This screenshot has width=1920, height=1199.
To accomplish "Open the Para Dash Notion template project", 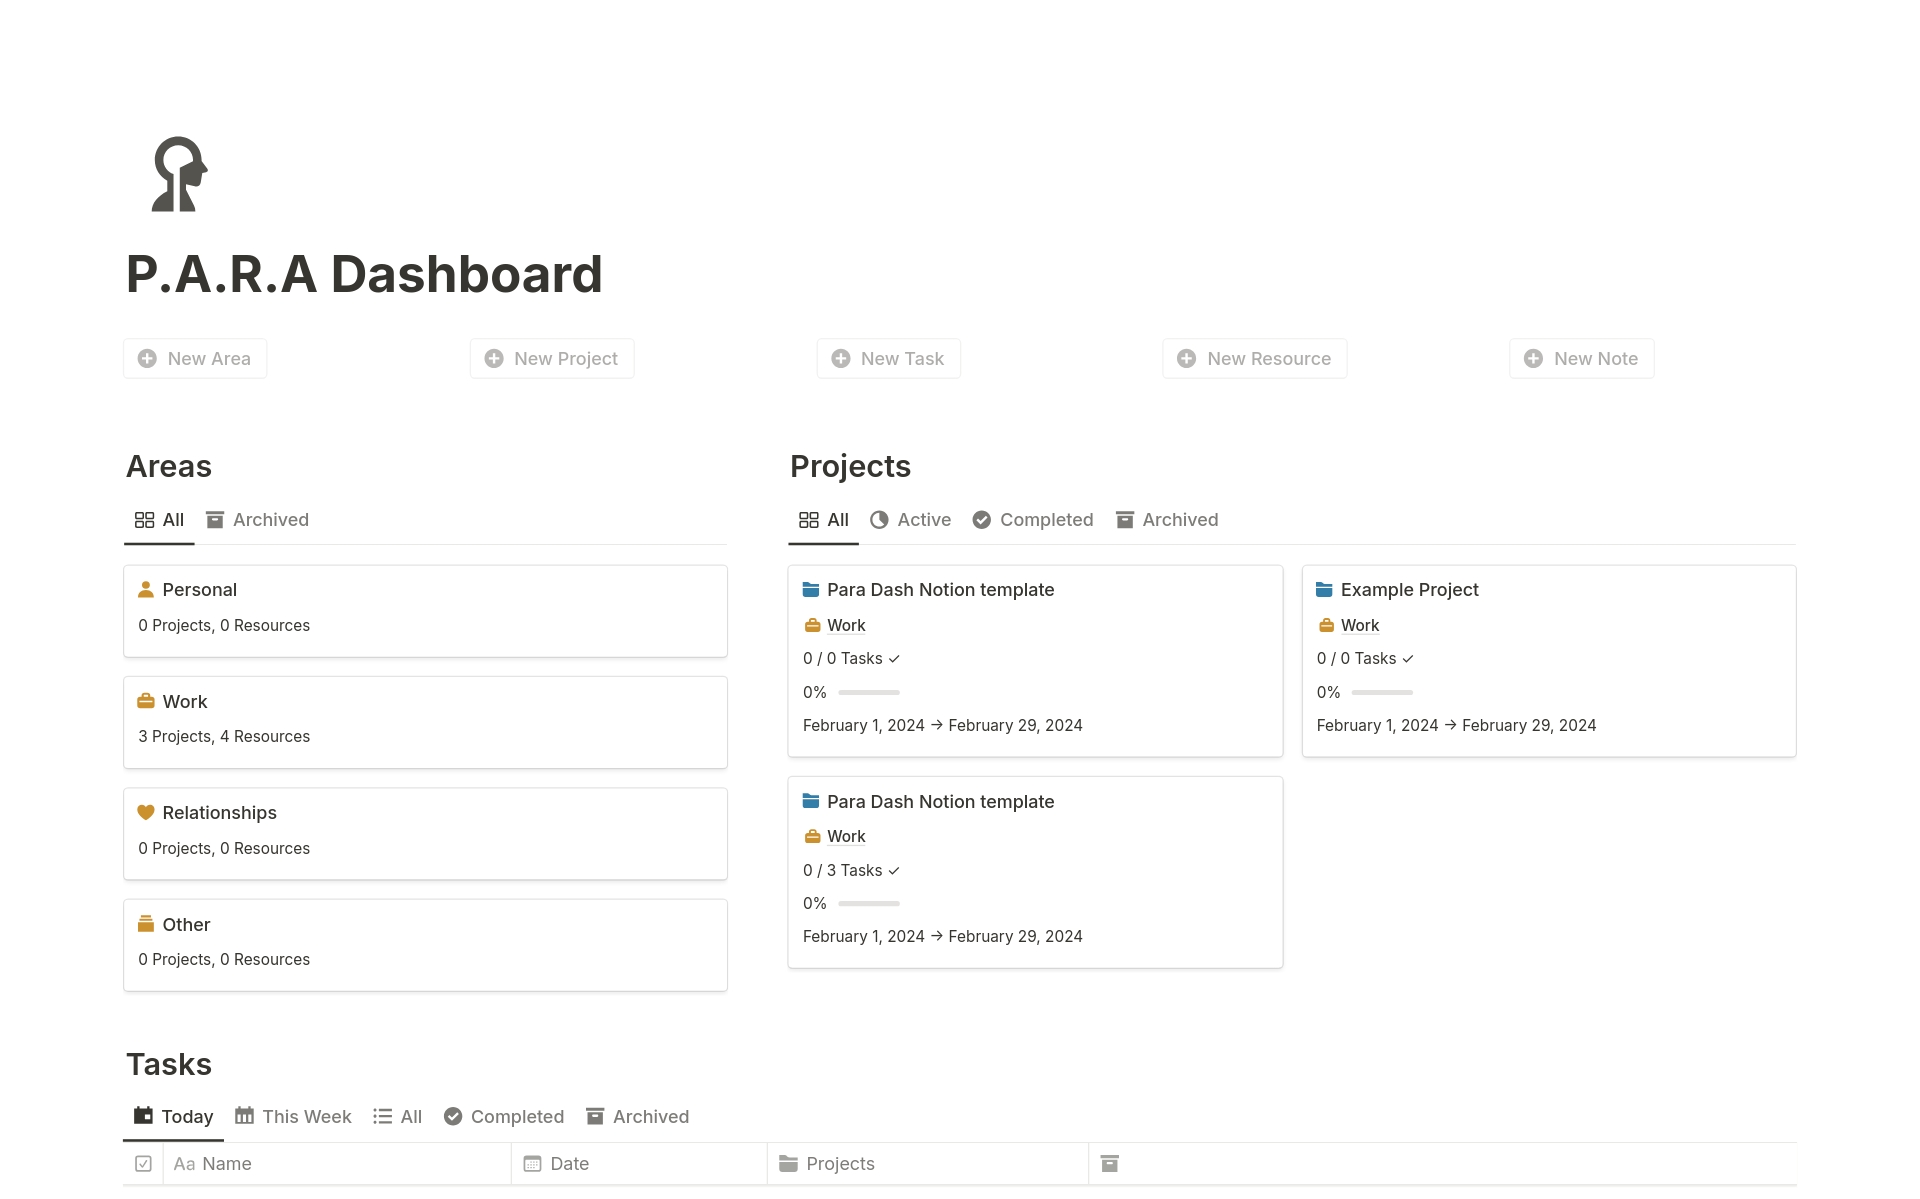I will coord(941,590).
